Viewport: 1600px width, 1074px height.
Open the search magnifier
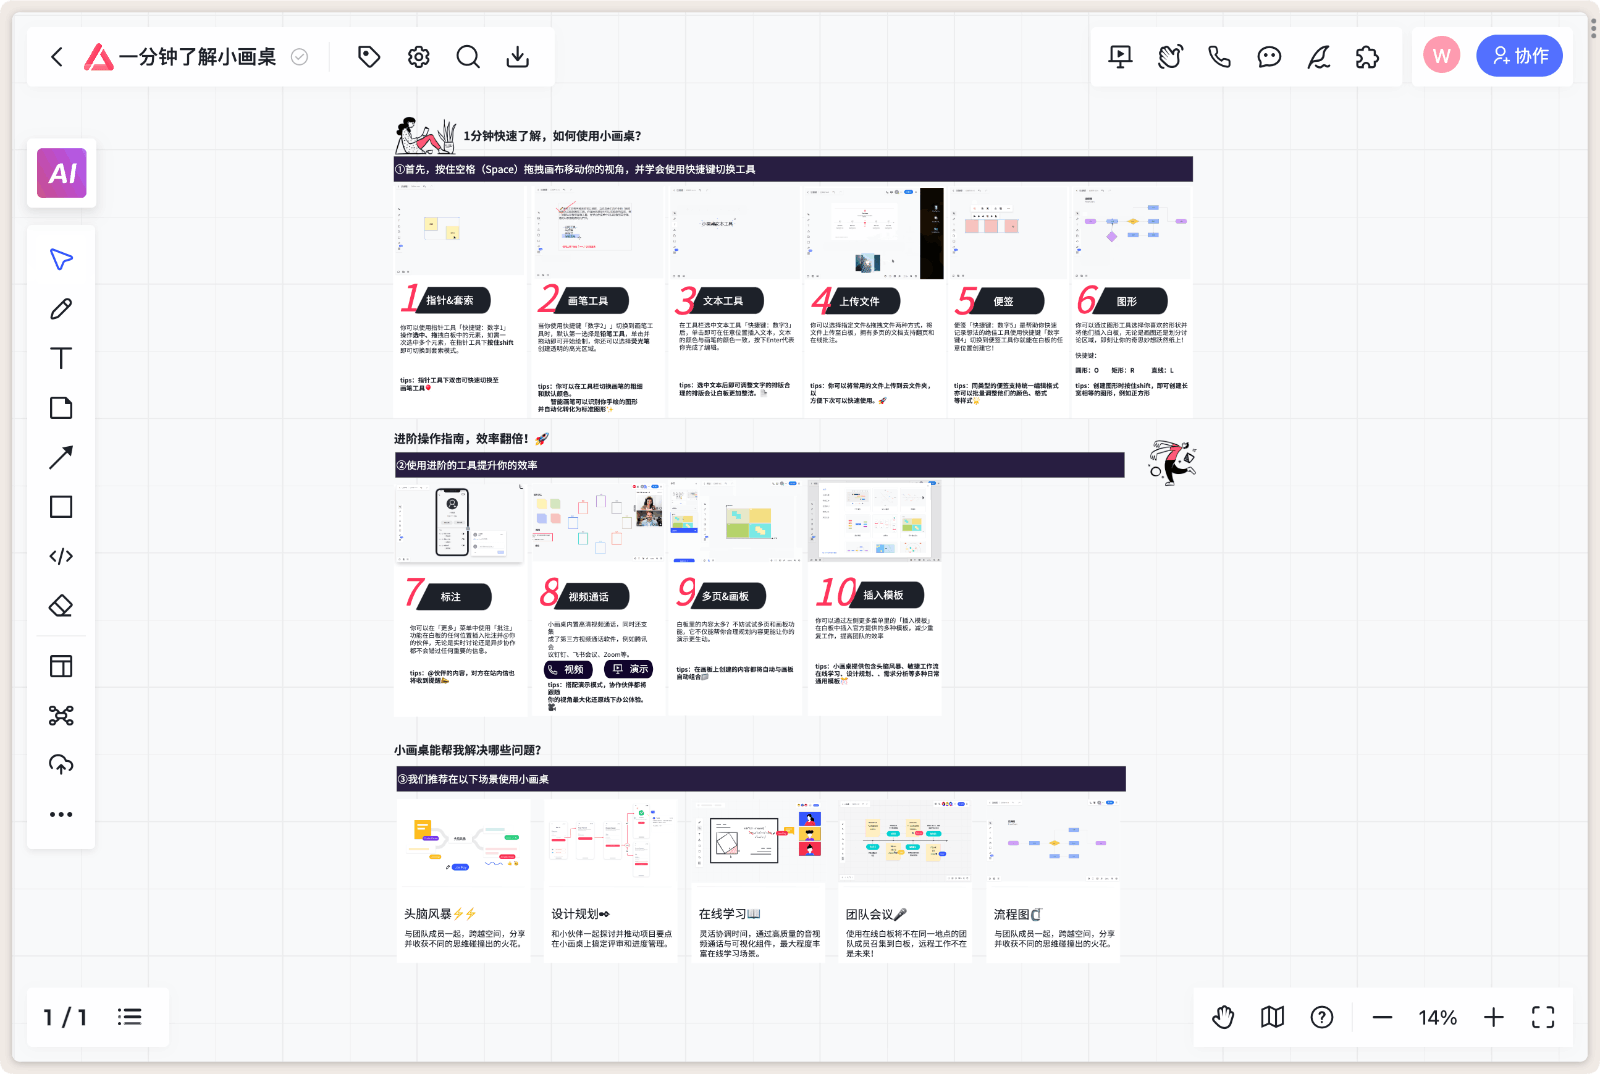point(468,57)
